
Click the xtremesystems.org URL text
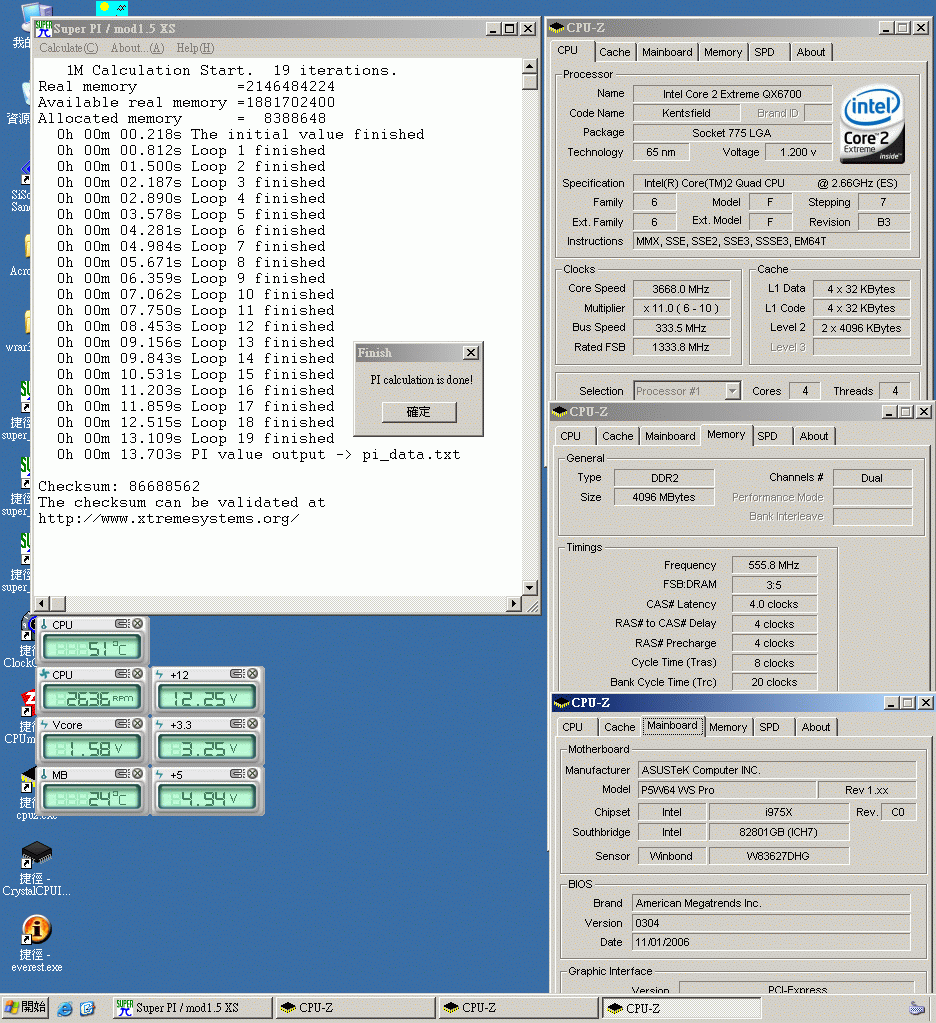pyautogui.click(x=168, y=519)
